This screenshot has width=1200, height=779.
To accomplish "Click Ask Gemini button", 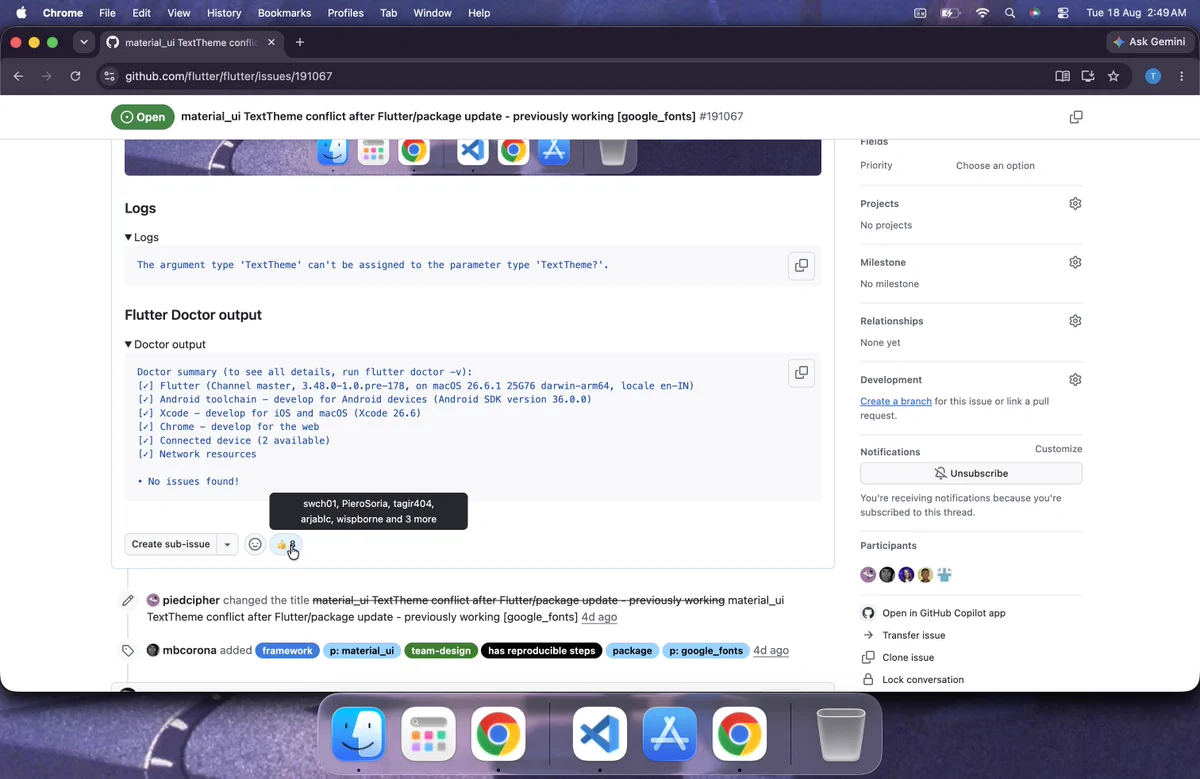I will coord(1148,42).
